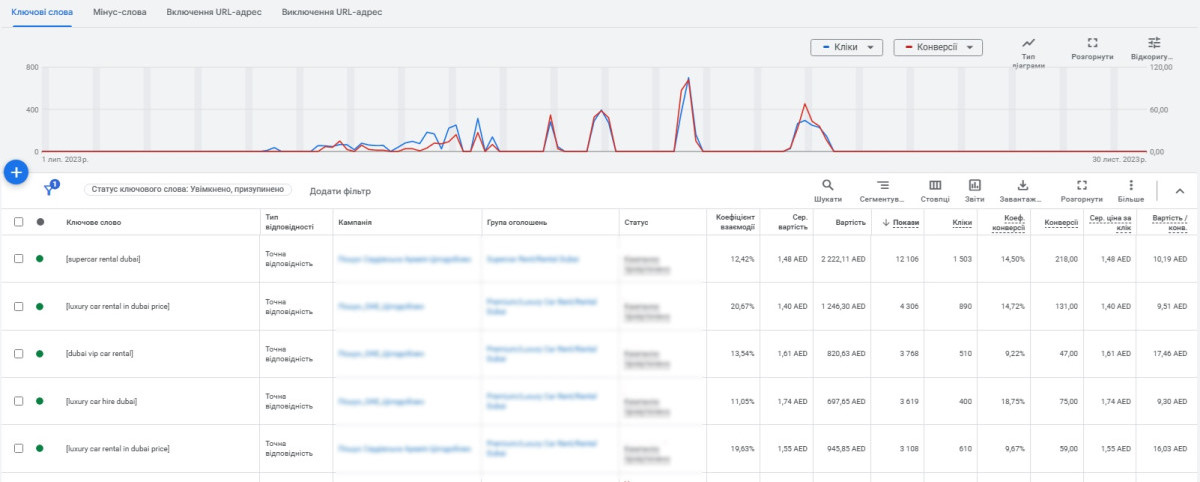Check the [dubai vip car rental] row checkbox
The height and width of the screenshot is (482, 1200).
pyautogui.click(x=18, y=354)
